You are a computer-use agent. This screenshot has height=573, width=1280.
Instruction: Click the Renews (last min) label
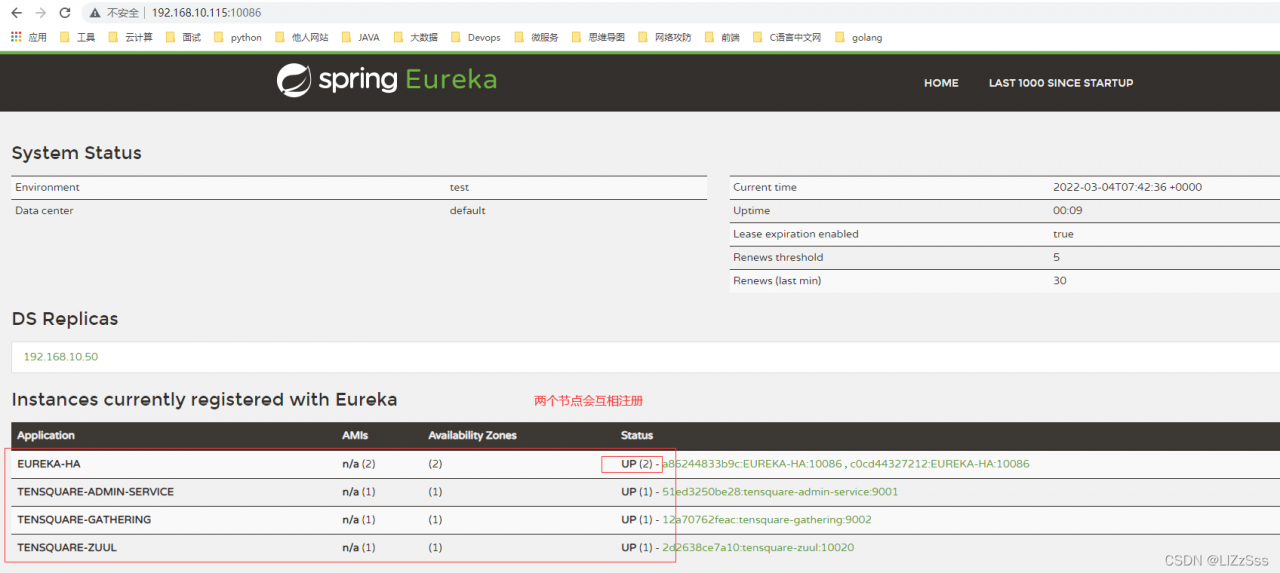777,281
